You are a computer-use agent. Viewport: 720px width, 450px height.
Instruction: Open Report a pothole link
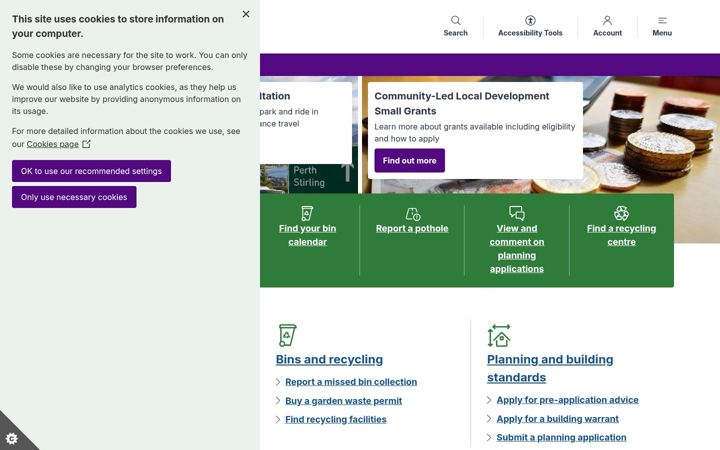(412, 229)
